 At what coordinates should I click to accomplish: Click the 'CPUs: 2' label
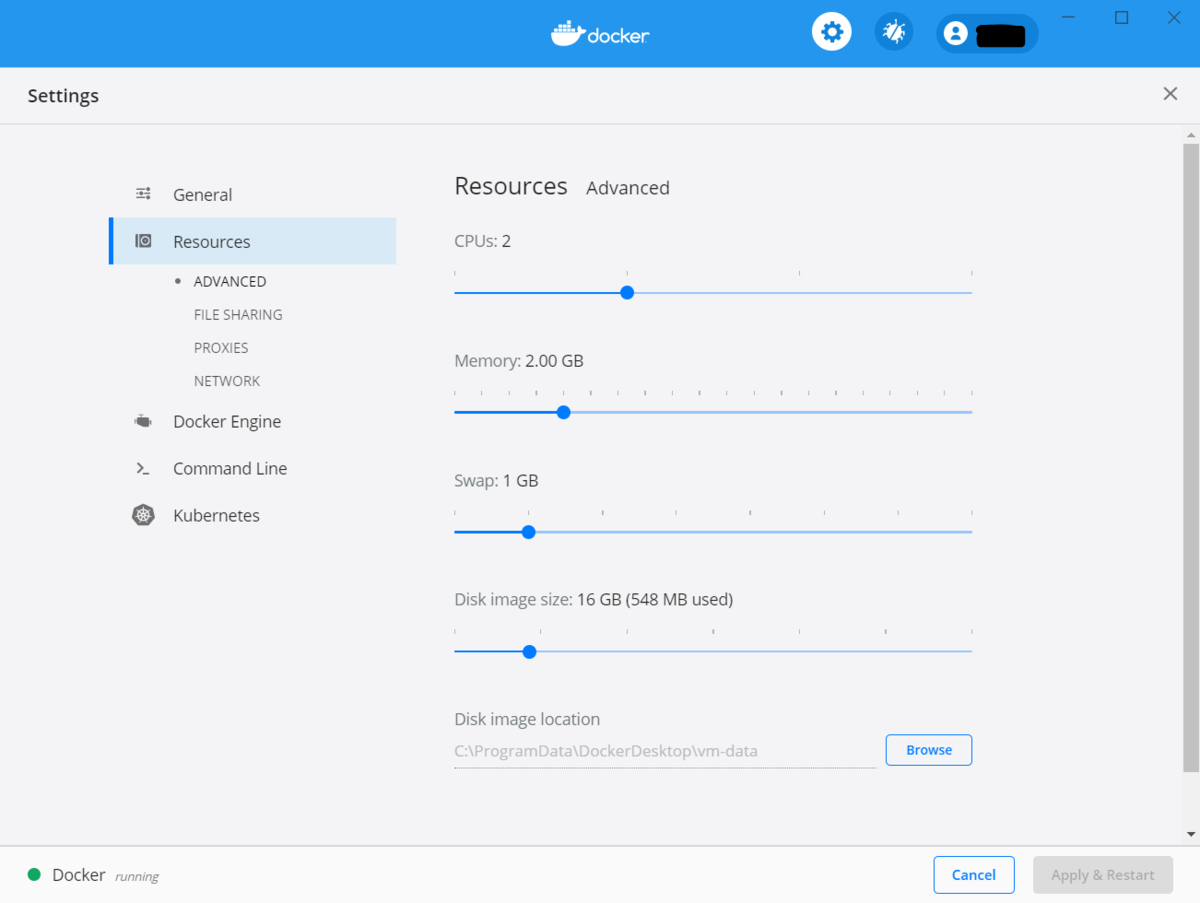[483, 241]
